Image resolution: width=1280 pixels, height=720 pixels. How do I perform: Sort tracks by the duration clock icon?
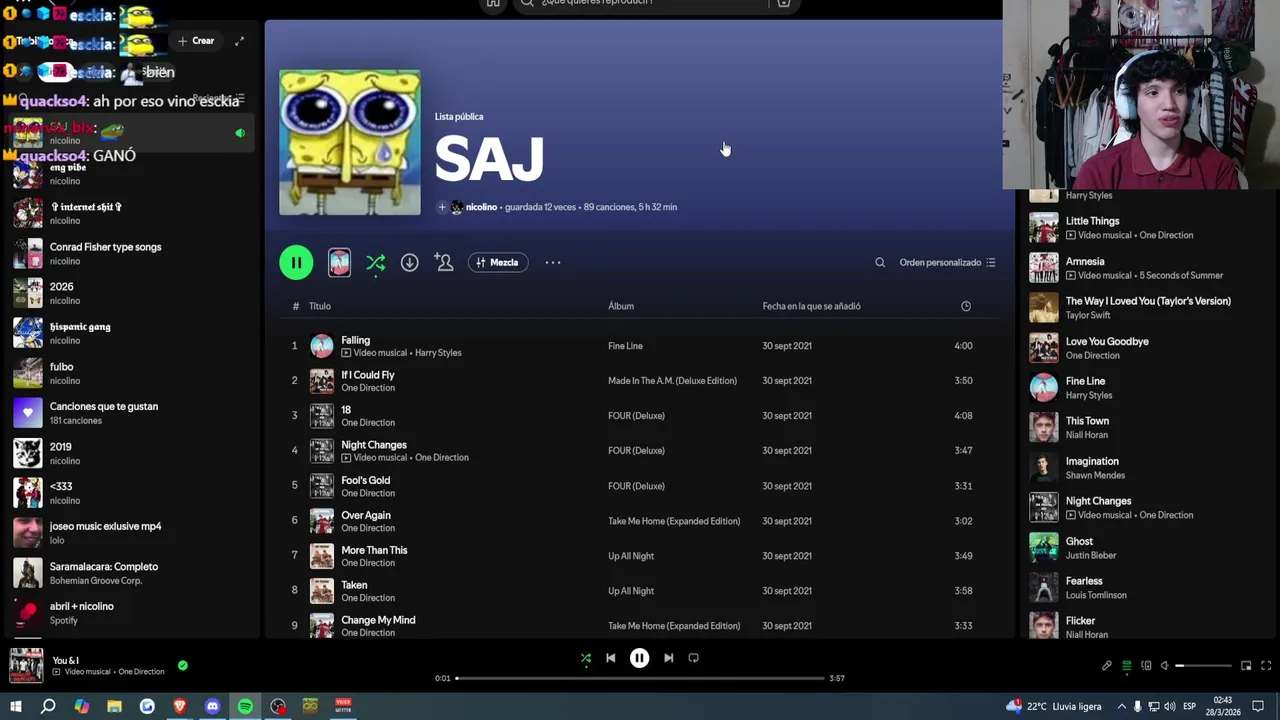coord(966,306)
